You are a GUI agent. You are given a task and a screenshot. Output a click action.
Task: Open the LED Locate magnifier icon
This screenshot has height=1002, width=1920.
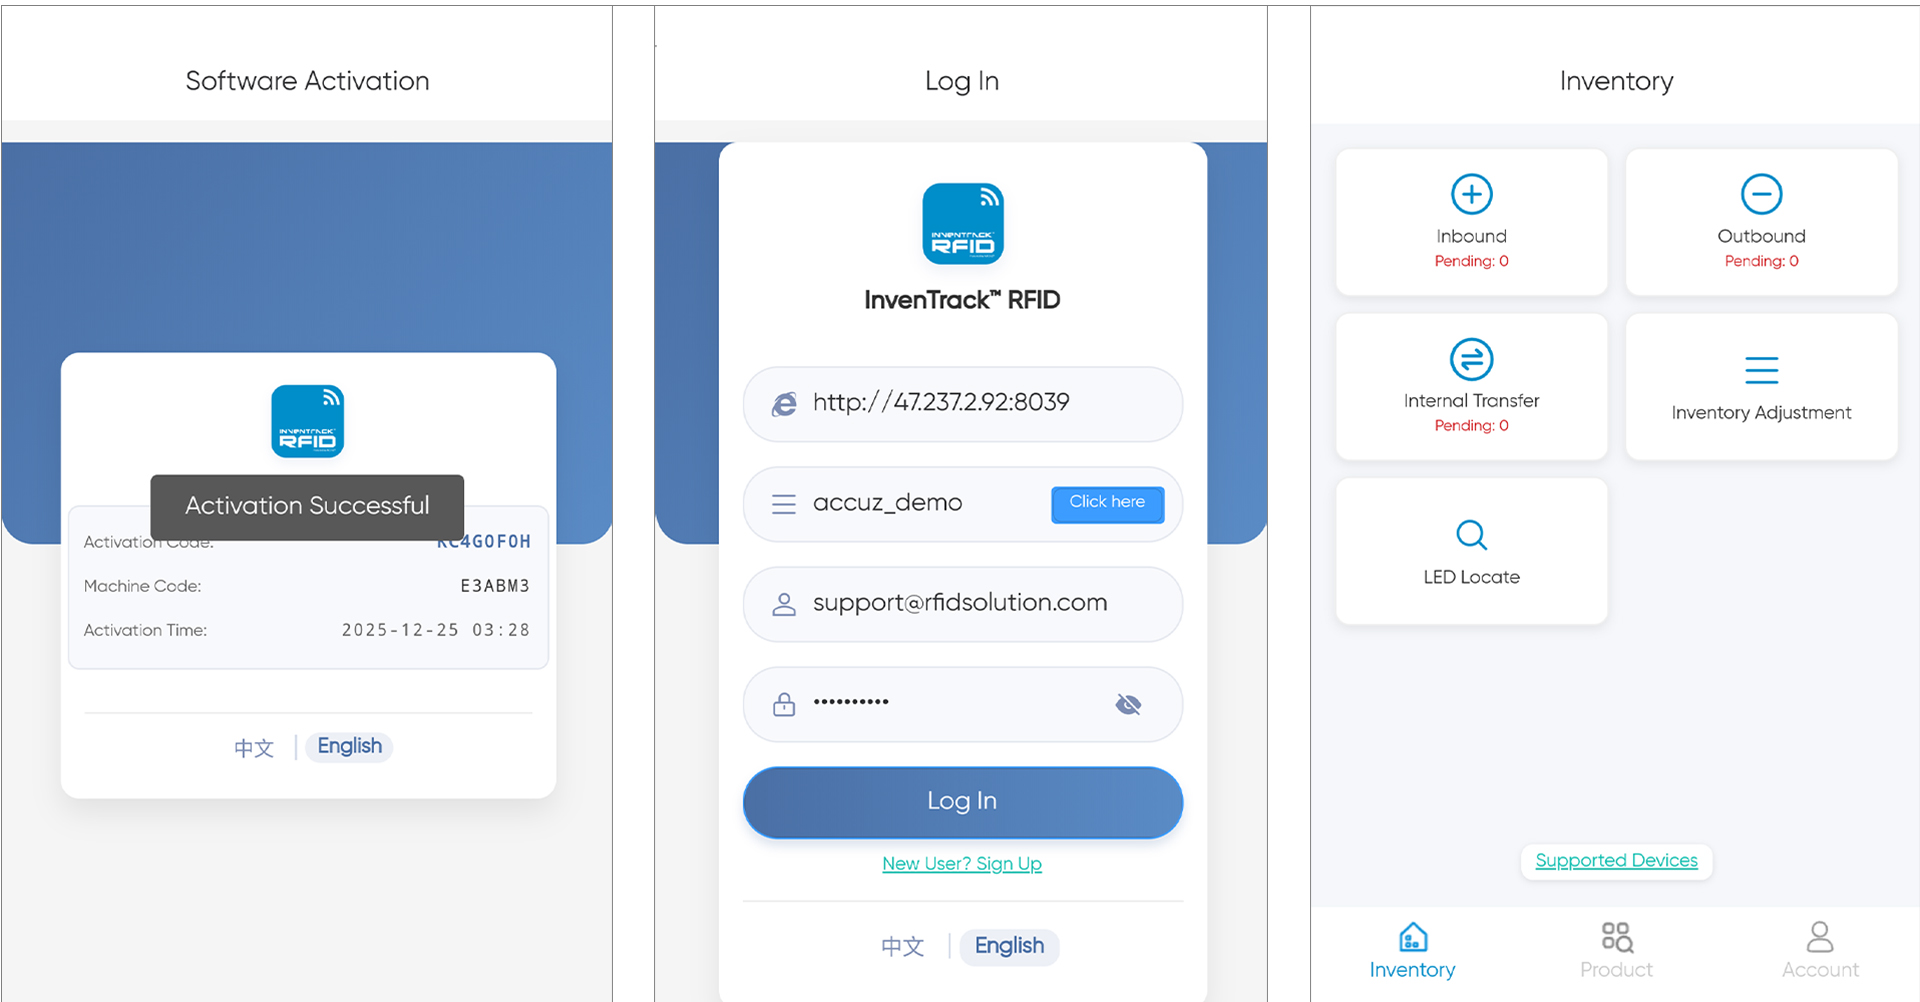[1472, 535]
